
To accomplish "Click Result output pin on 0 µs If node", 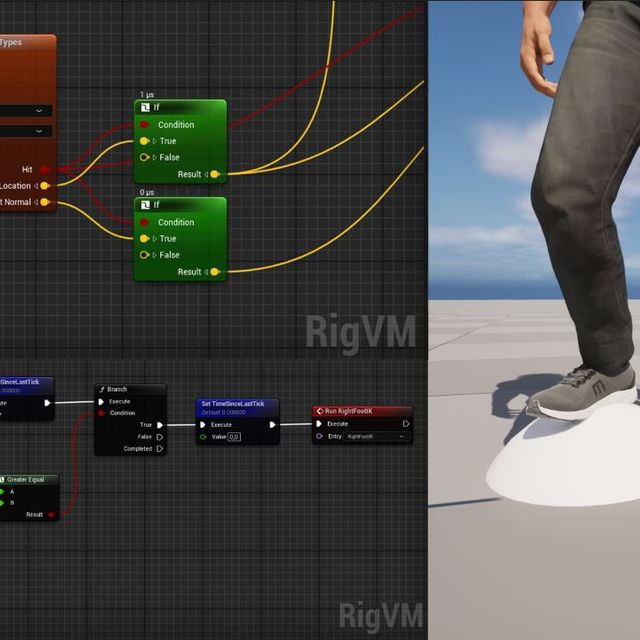I will 215,272.
